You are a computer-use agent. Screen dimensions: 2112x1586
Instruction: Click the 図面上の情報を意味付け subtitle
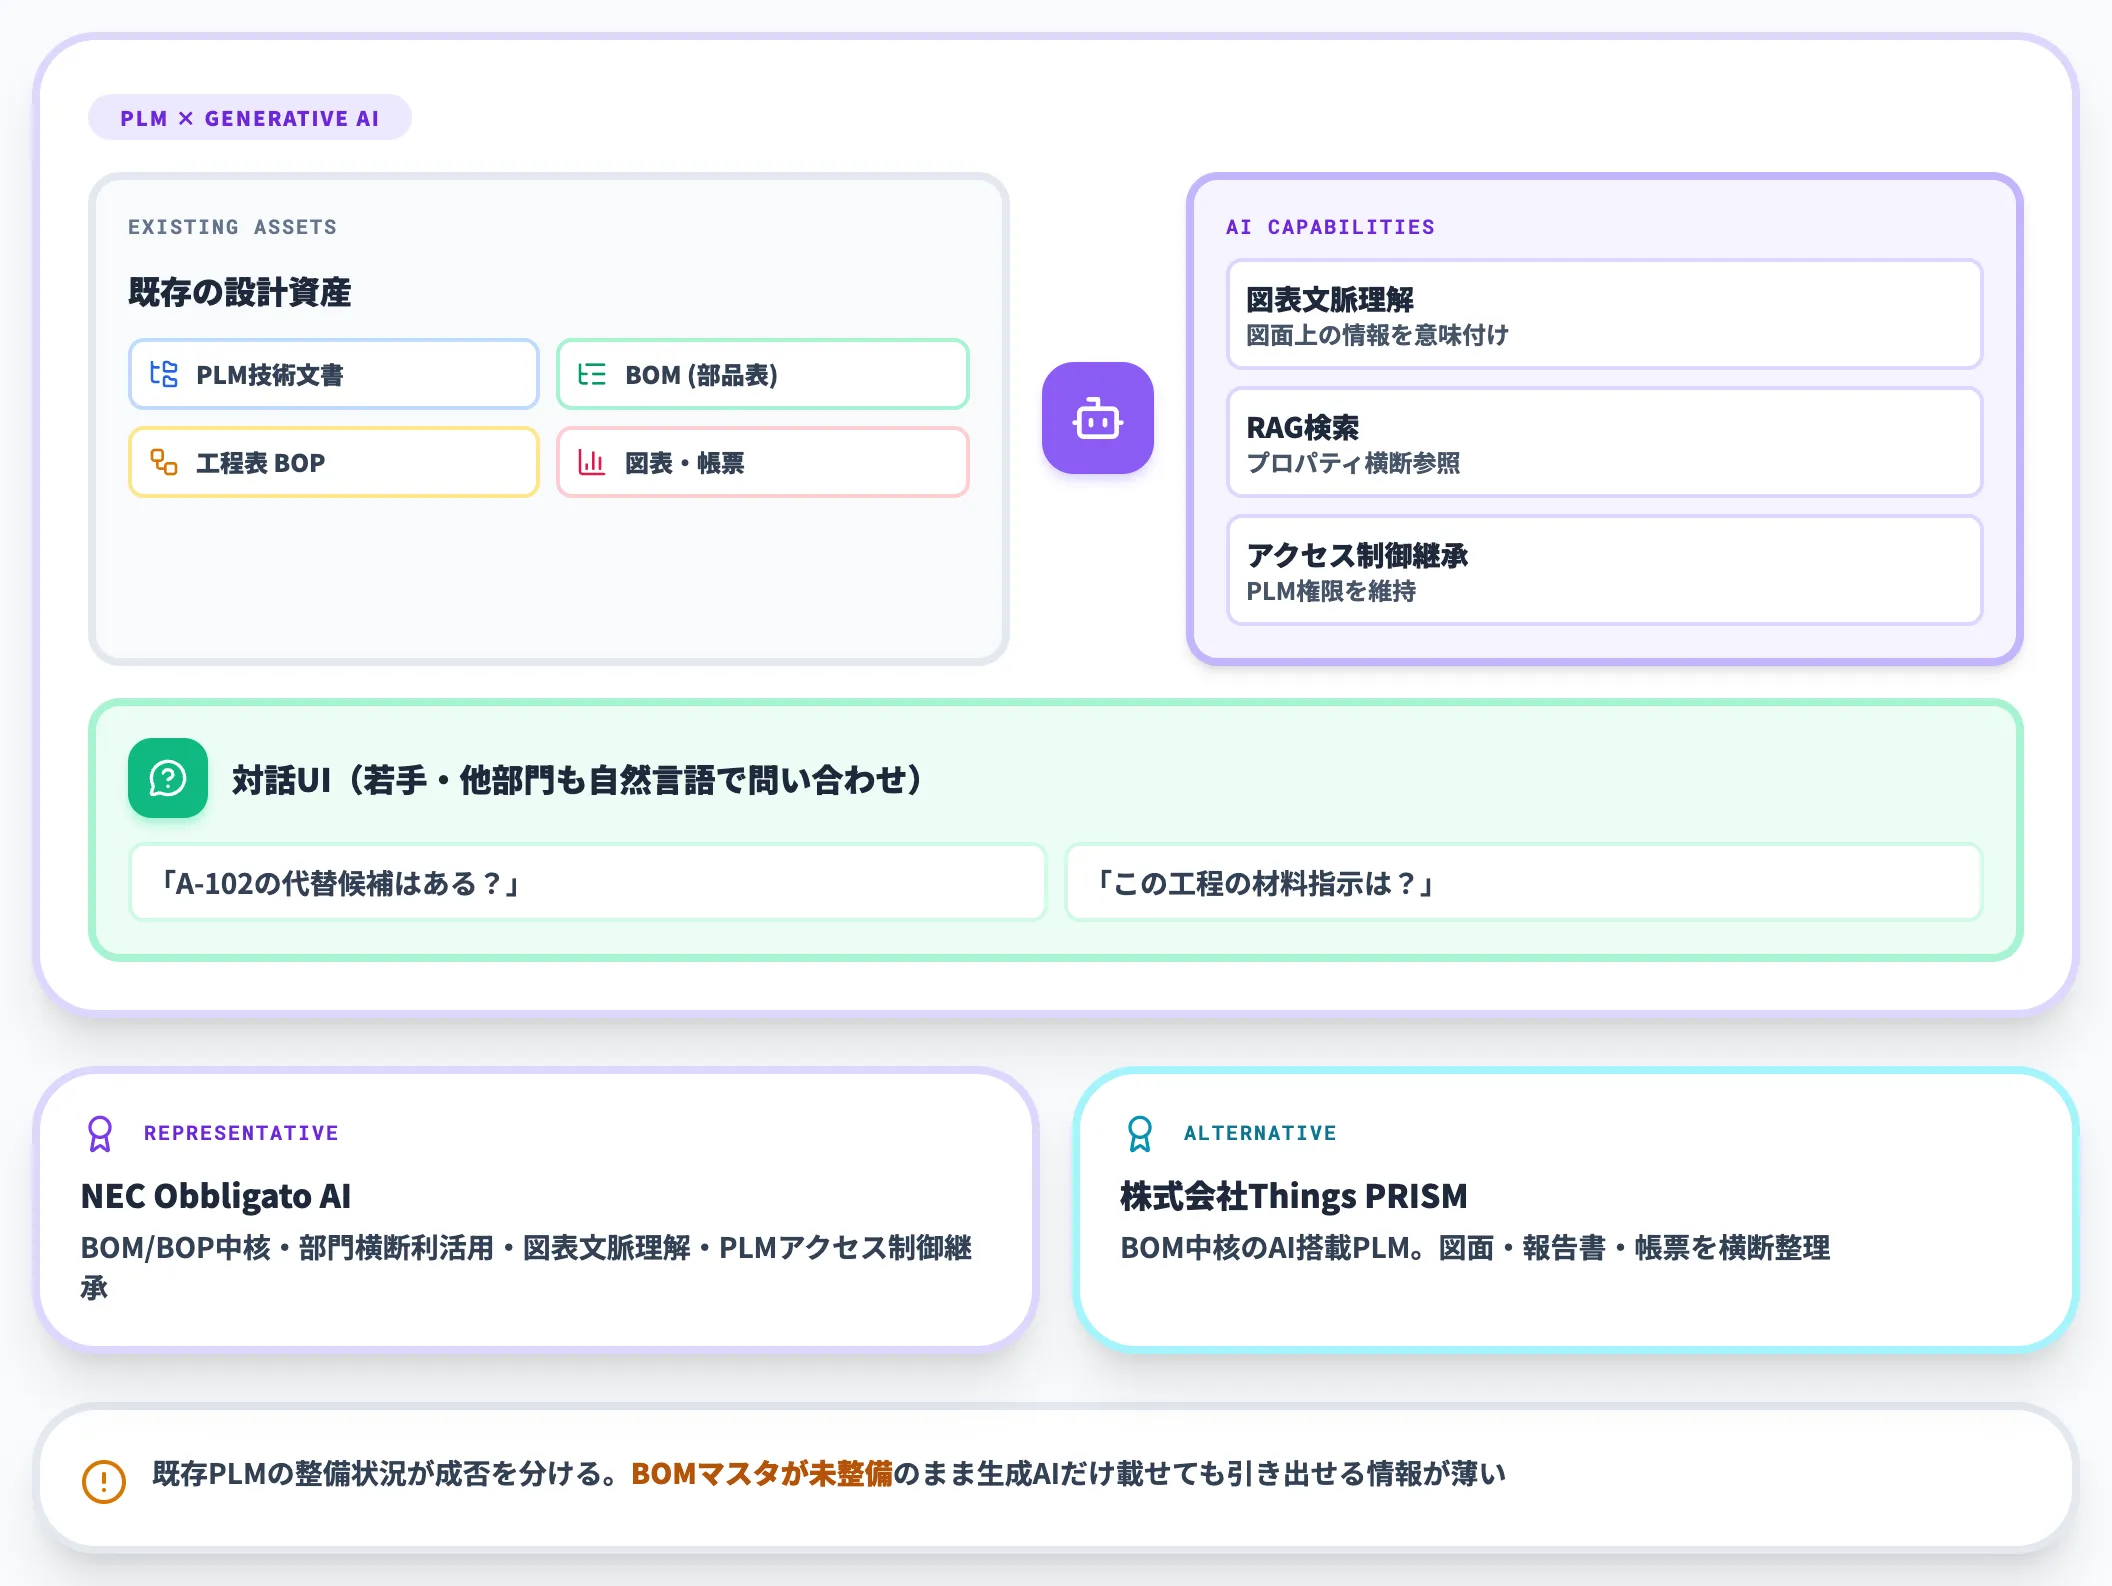(x=1377, y=335)
